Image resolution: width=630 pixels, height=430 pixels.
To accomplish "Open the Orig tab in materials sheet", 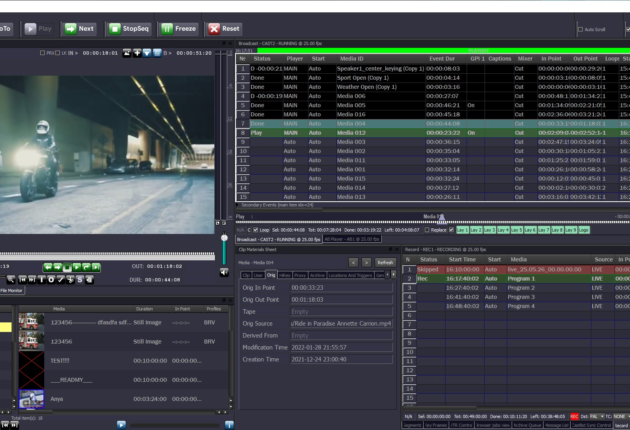I will 271,275.
